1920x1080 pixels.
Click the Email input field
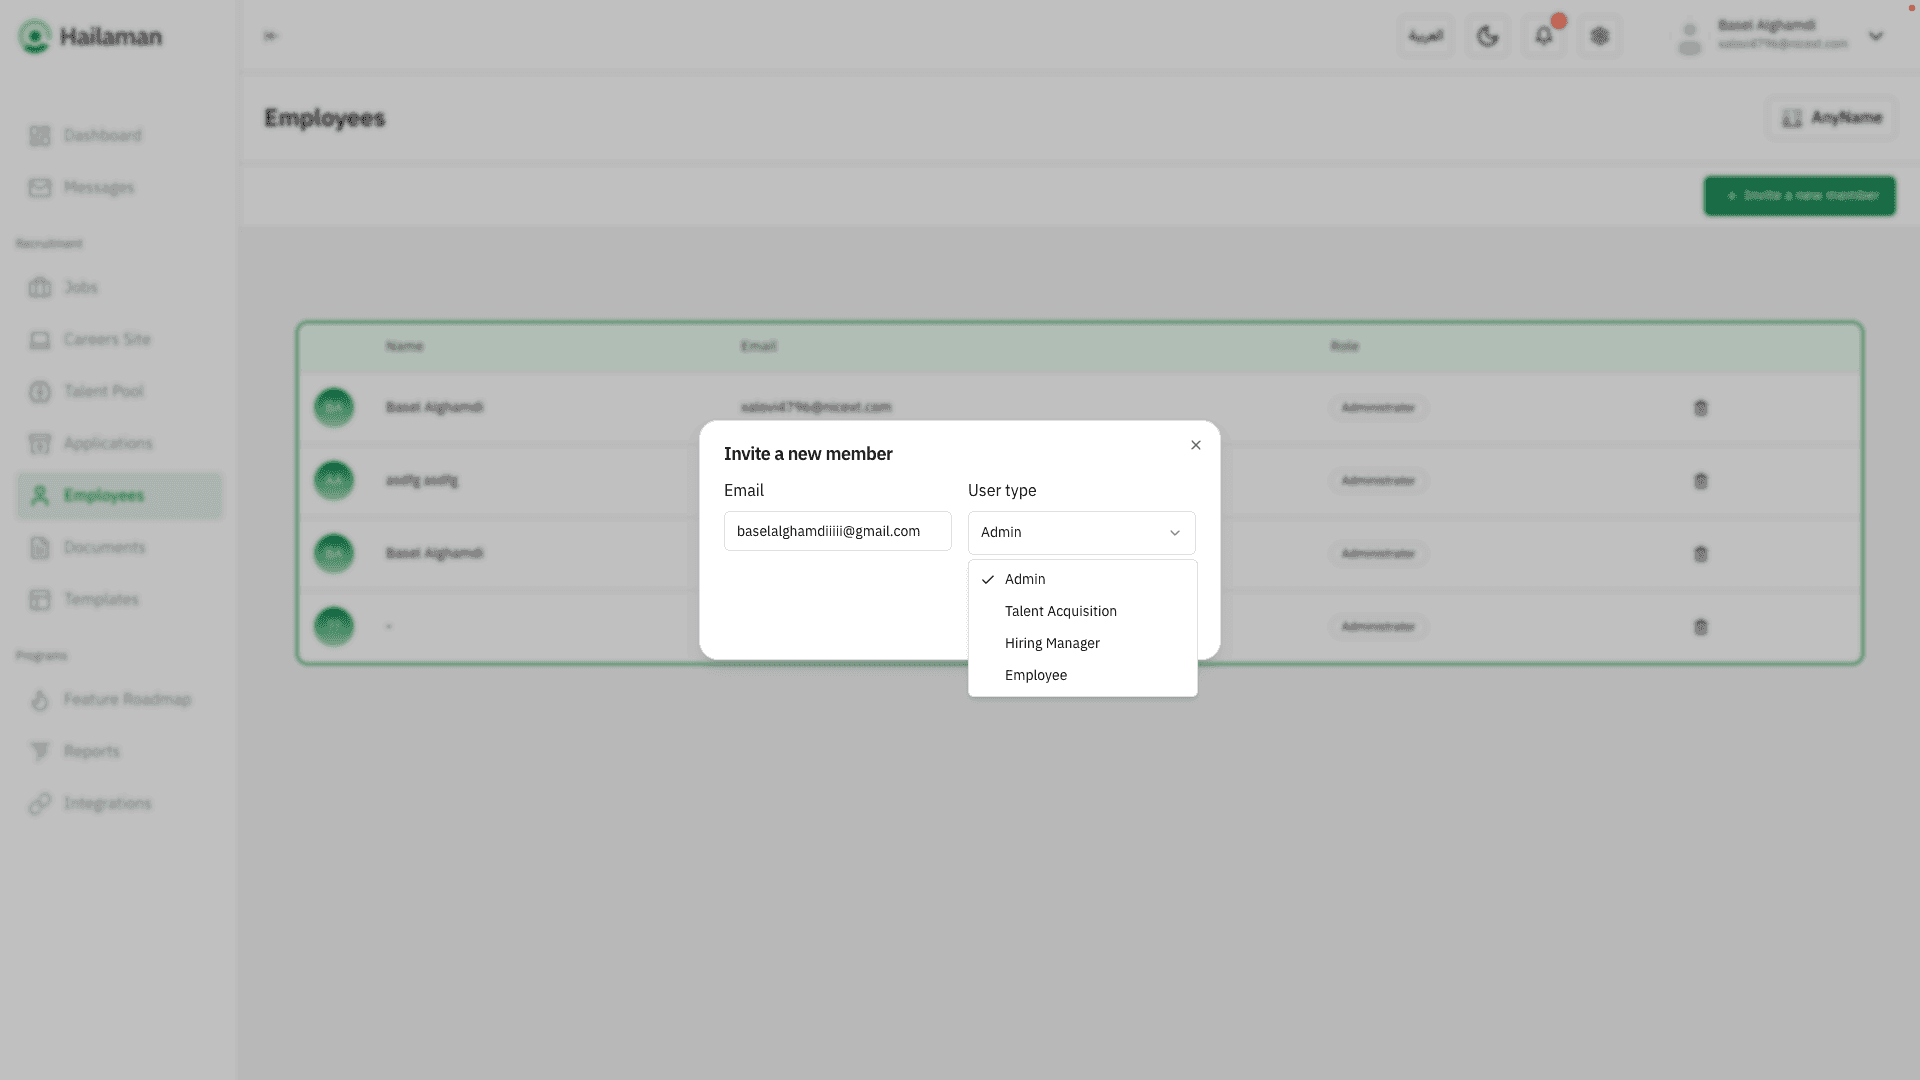tap(837, 531)
